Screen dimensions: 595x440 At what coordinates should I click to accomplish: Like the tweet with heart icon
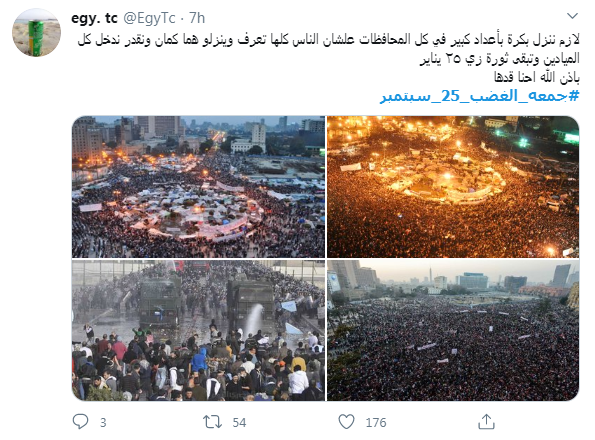click(346, 422)
